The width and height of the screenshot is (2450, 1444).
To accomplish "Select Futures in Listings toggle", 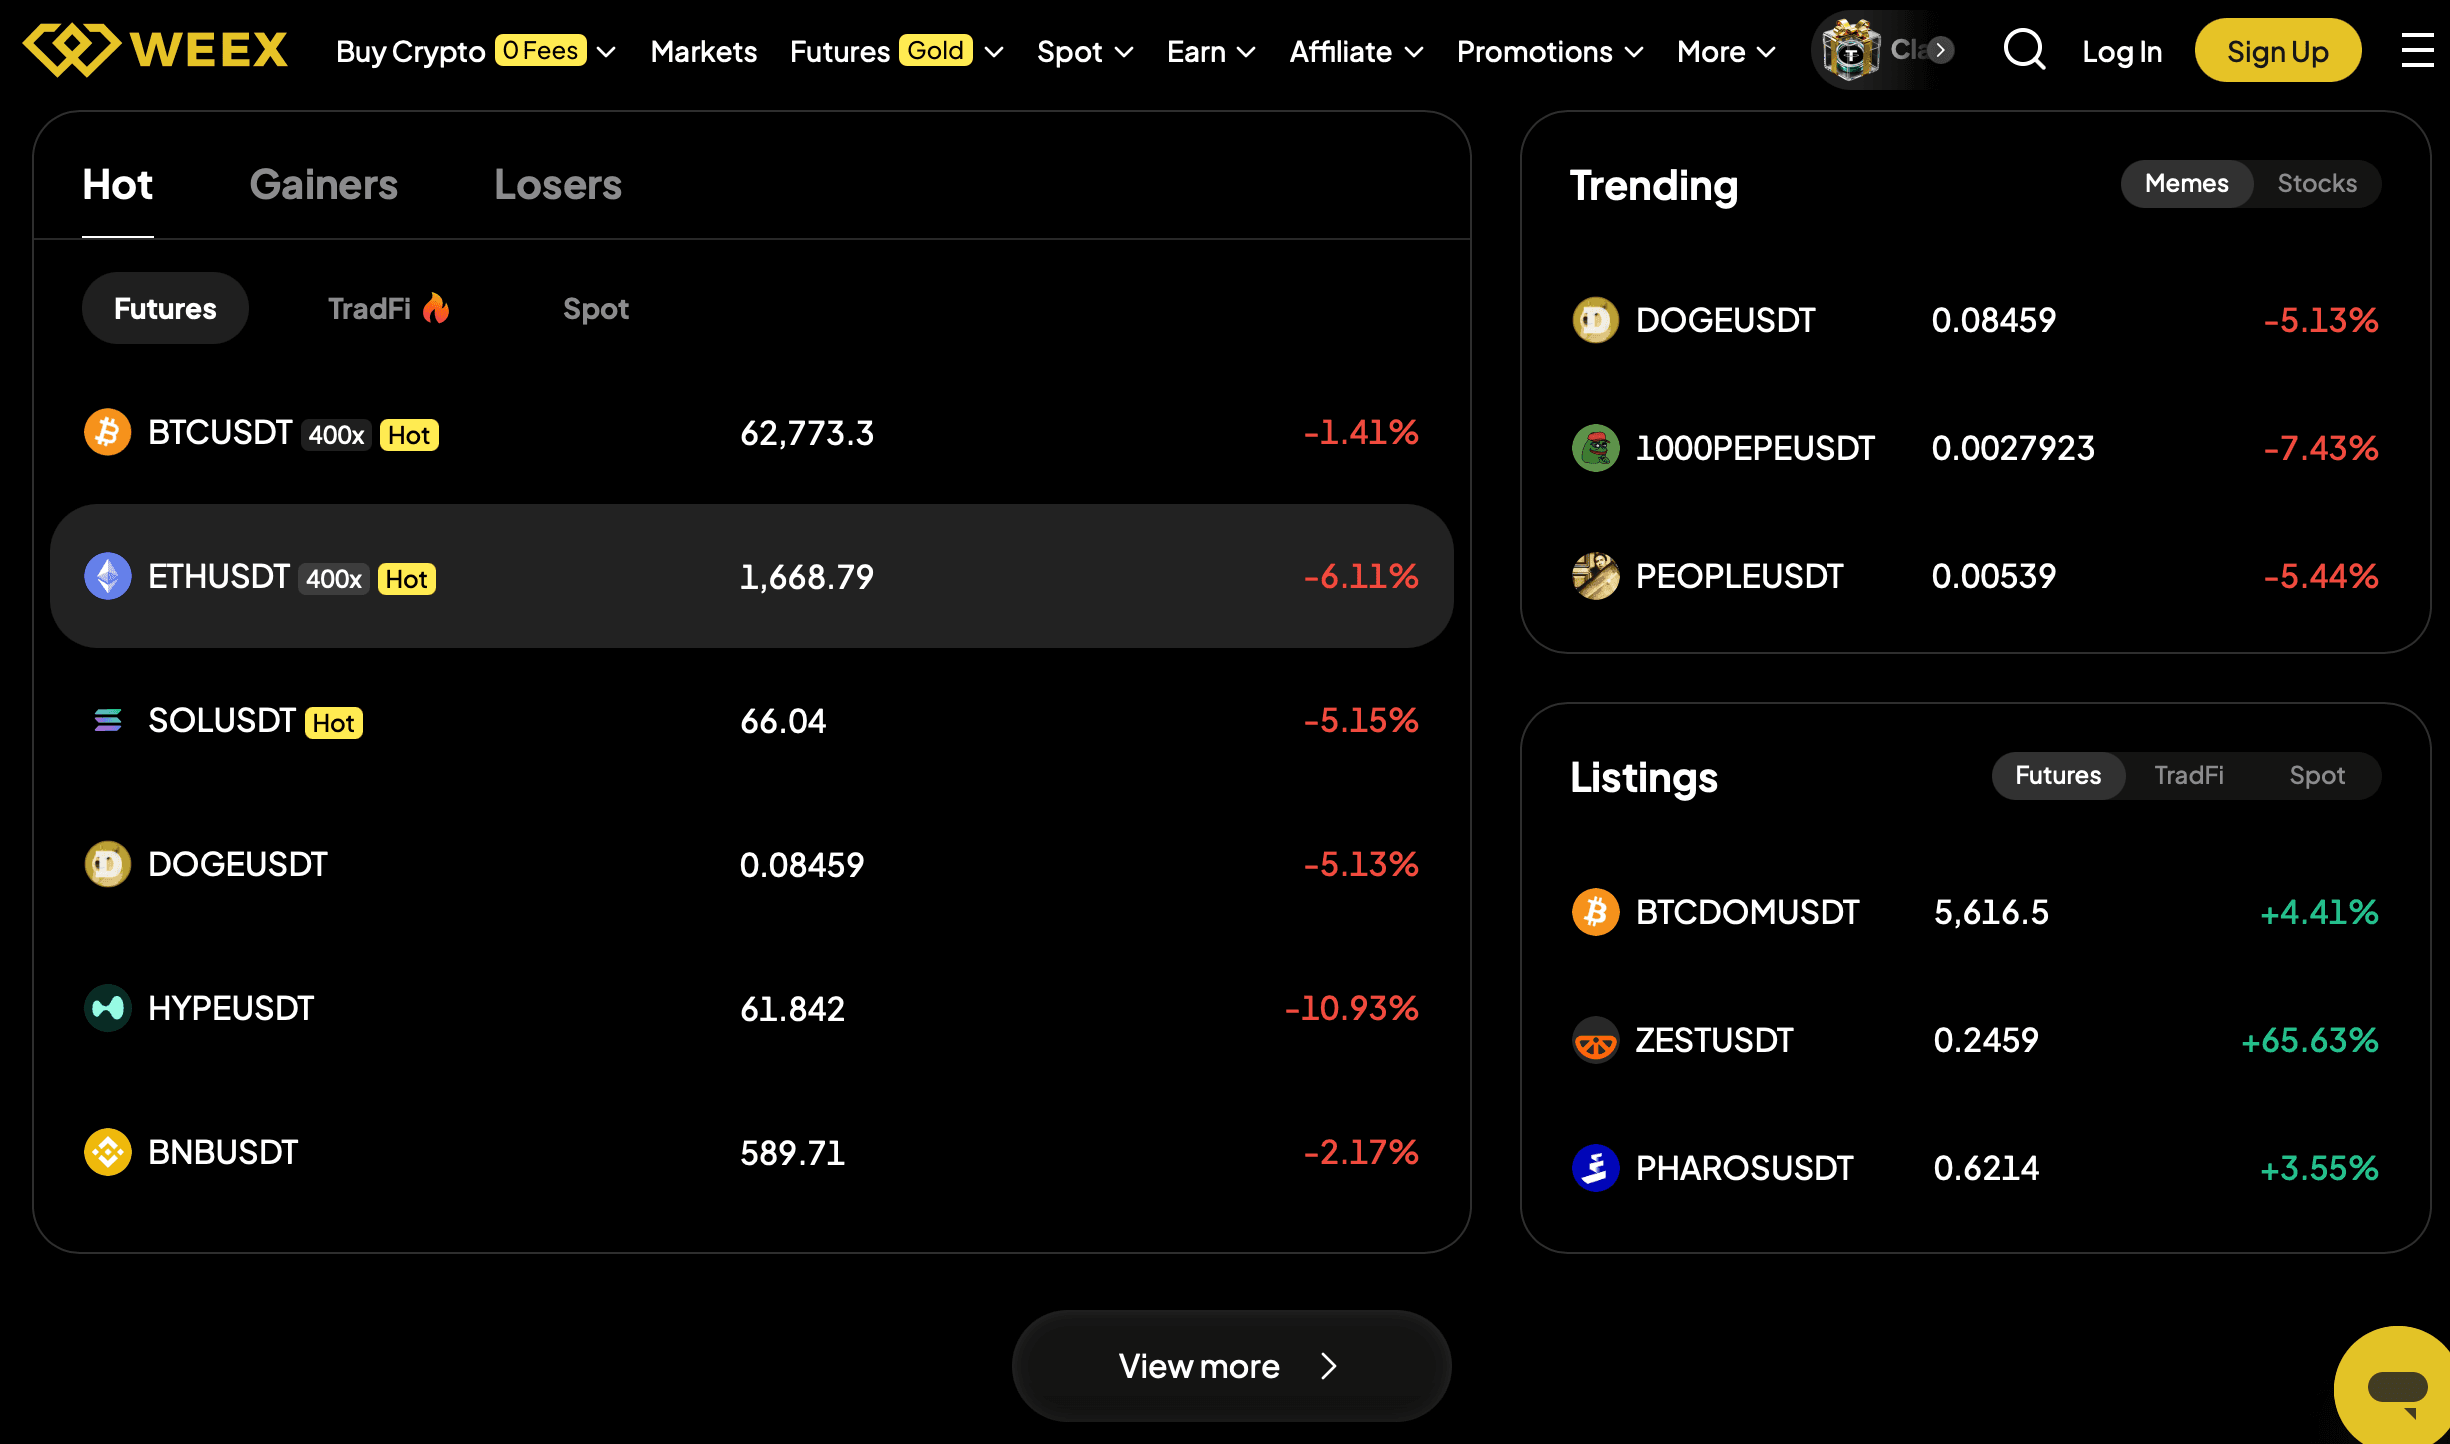I will coord(2058,776).
